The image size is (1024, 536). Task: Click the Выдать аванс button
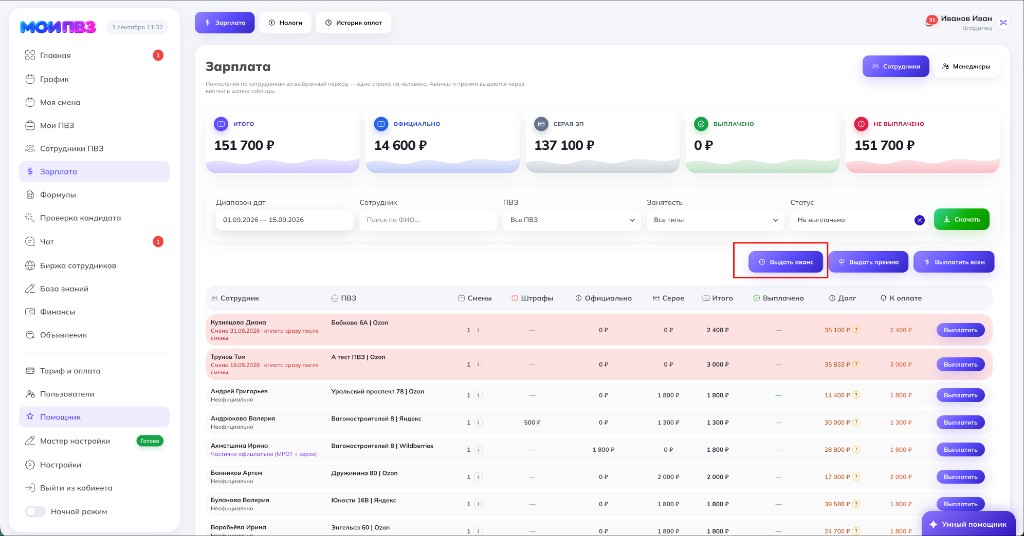[786, 262]
